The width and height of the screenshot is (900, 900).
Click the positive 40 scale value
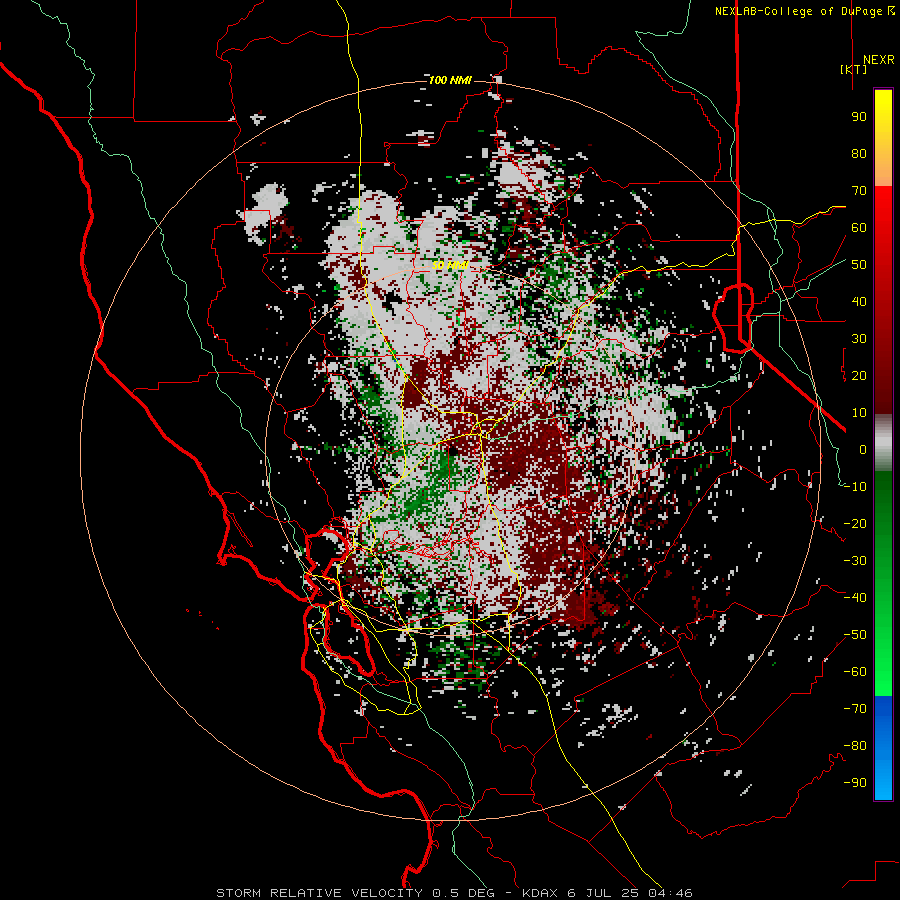coord(859,301)
